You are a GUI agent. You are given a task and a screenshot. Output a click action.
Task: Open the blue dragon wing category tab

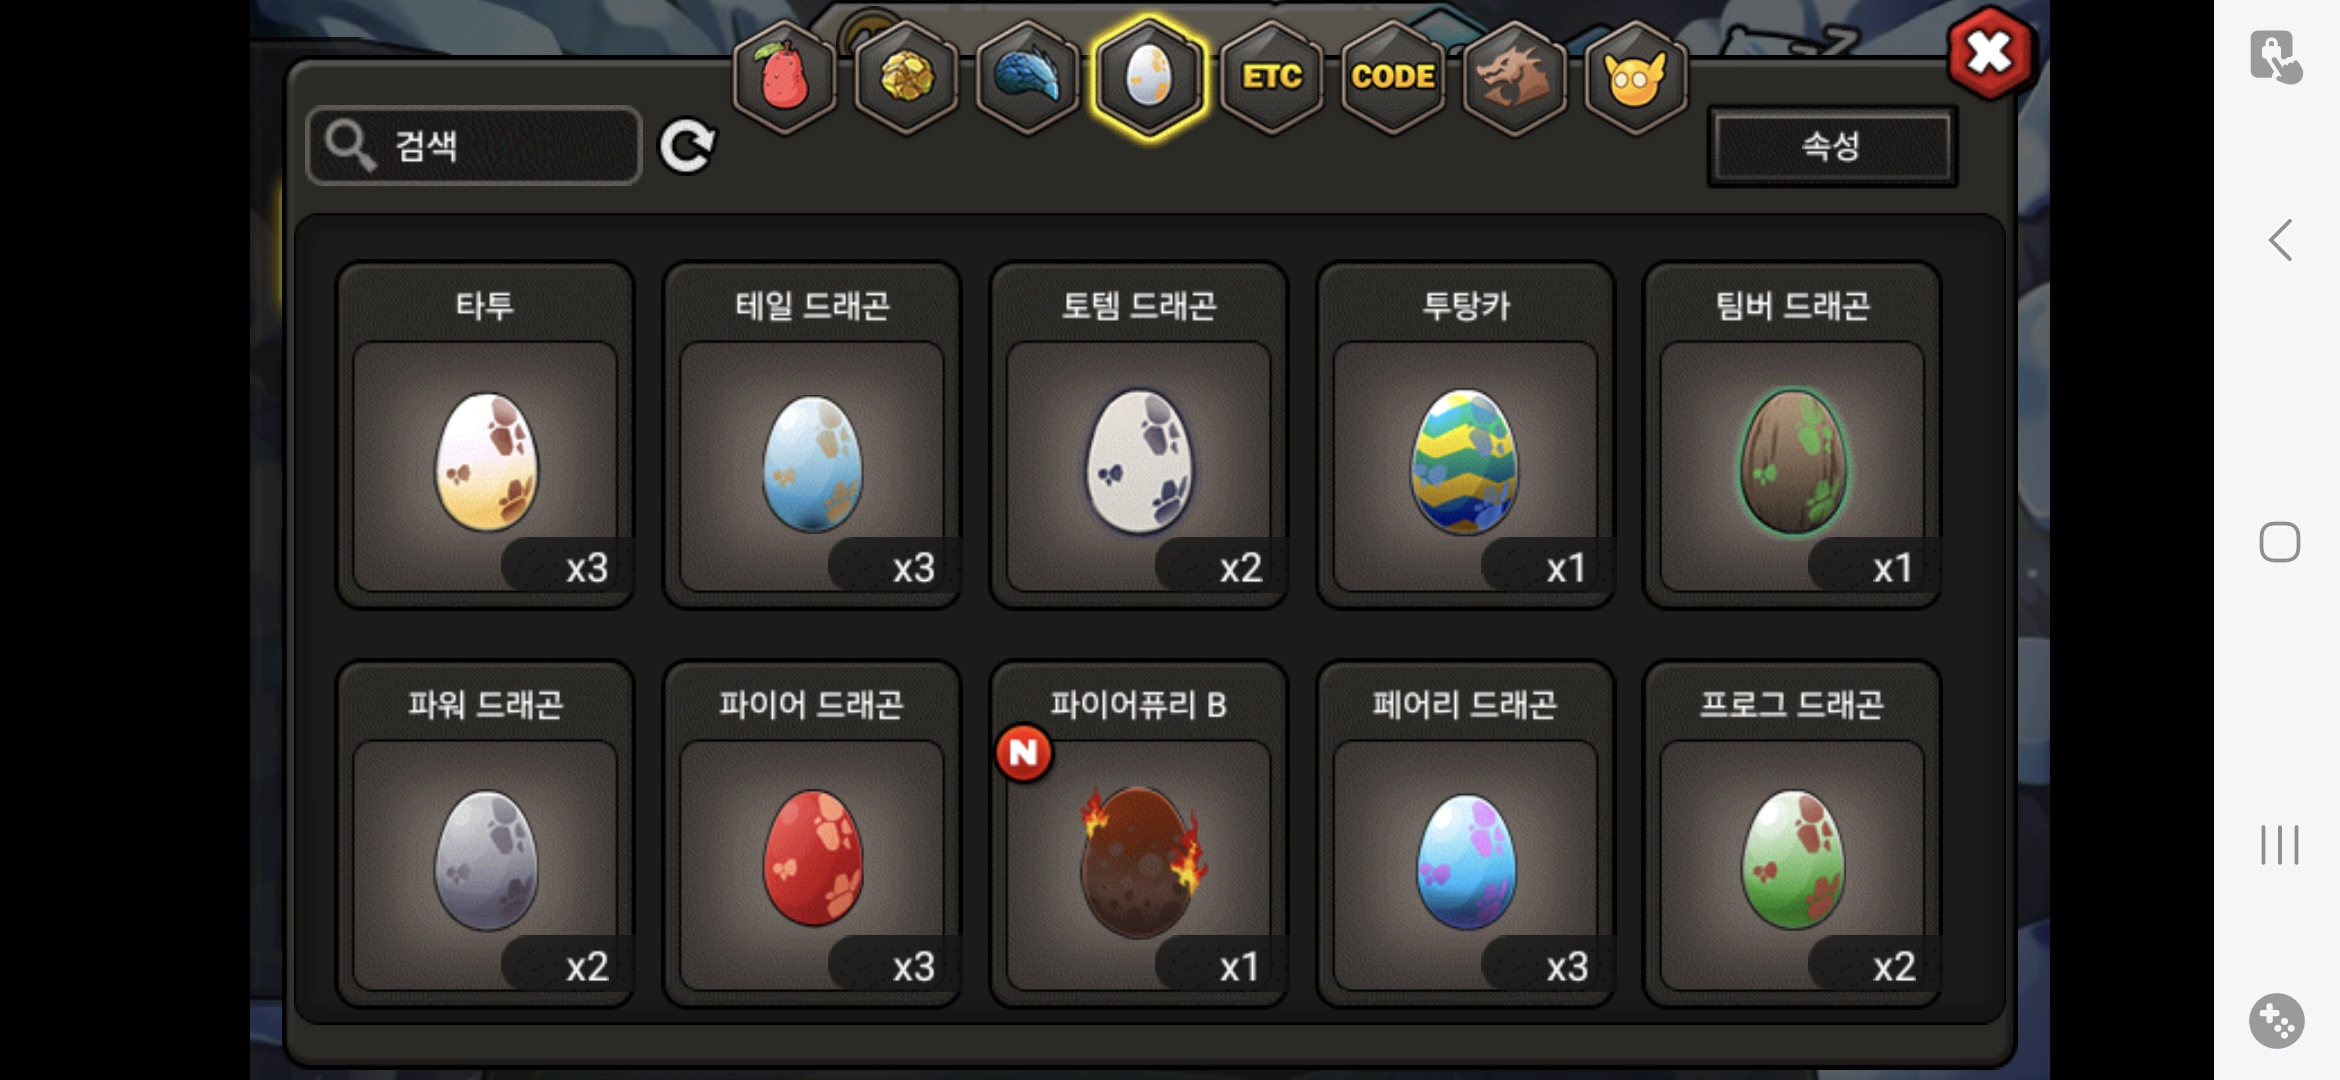pyautogui.click(x=1028, y=77)
